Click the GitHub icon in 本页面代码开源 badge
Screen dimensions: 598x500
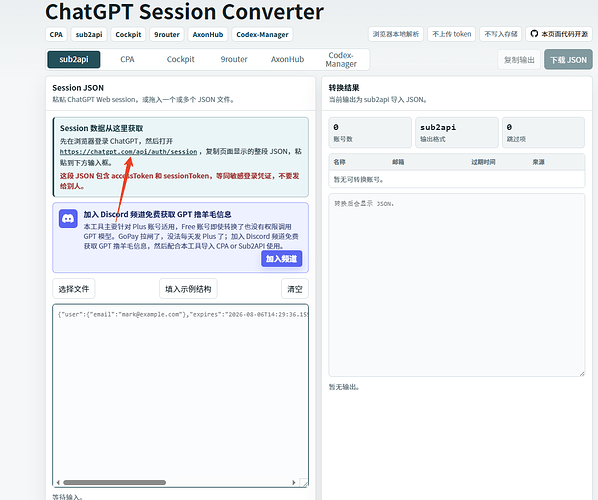tap(534, 34)
